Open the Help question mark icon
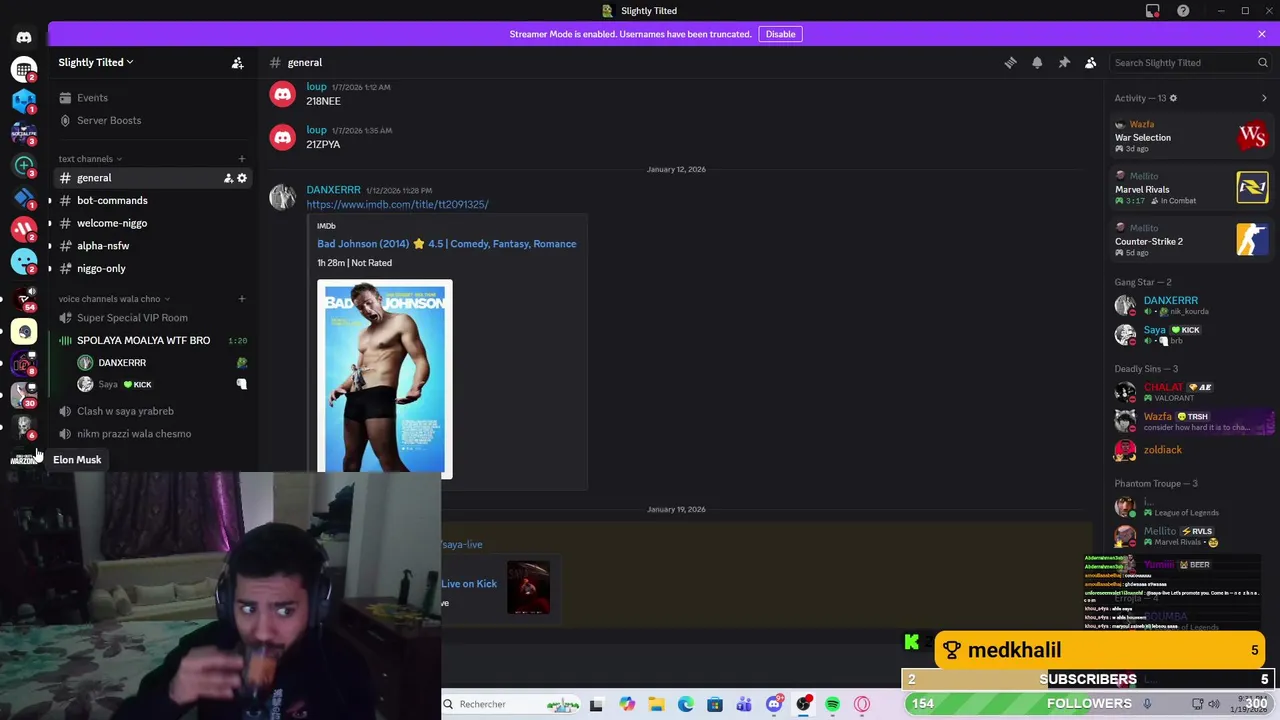This screenshot has height=720, width=1280. pyautogui.click(x=1183, y=11)
